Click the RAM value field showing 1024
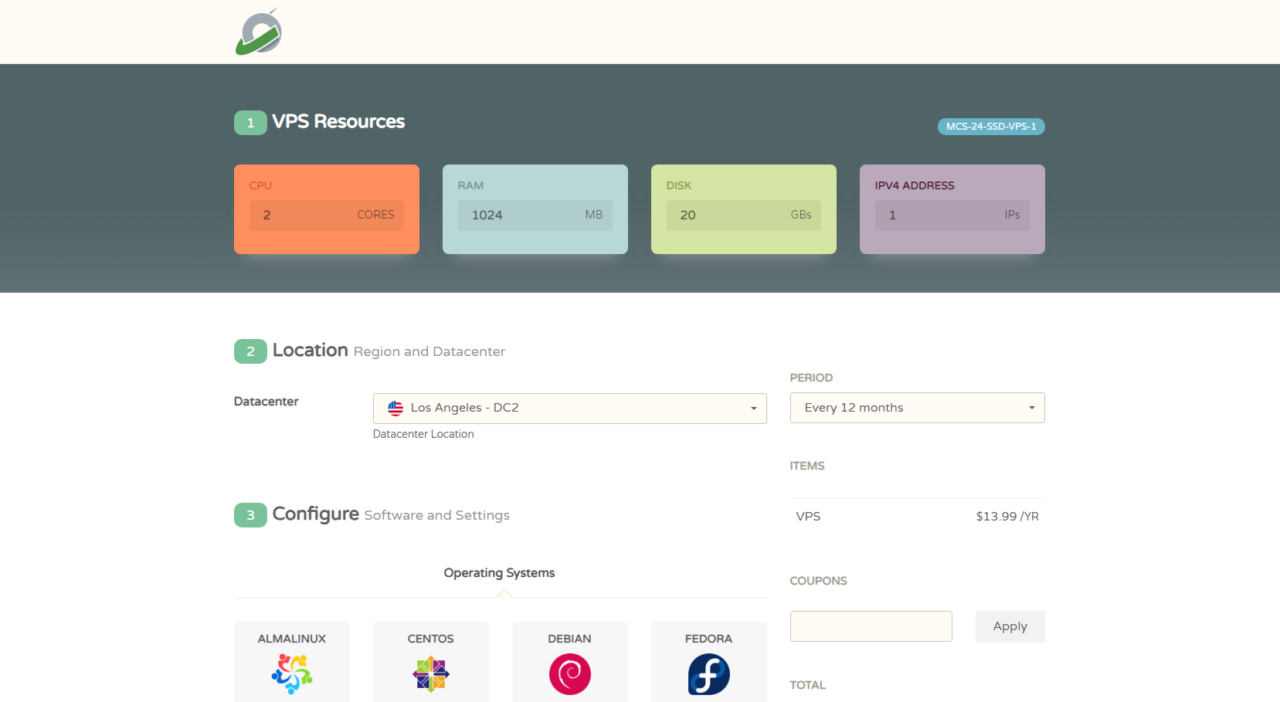The image size is (1280, 702). click(535, 215)
